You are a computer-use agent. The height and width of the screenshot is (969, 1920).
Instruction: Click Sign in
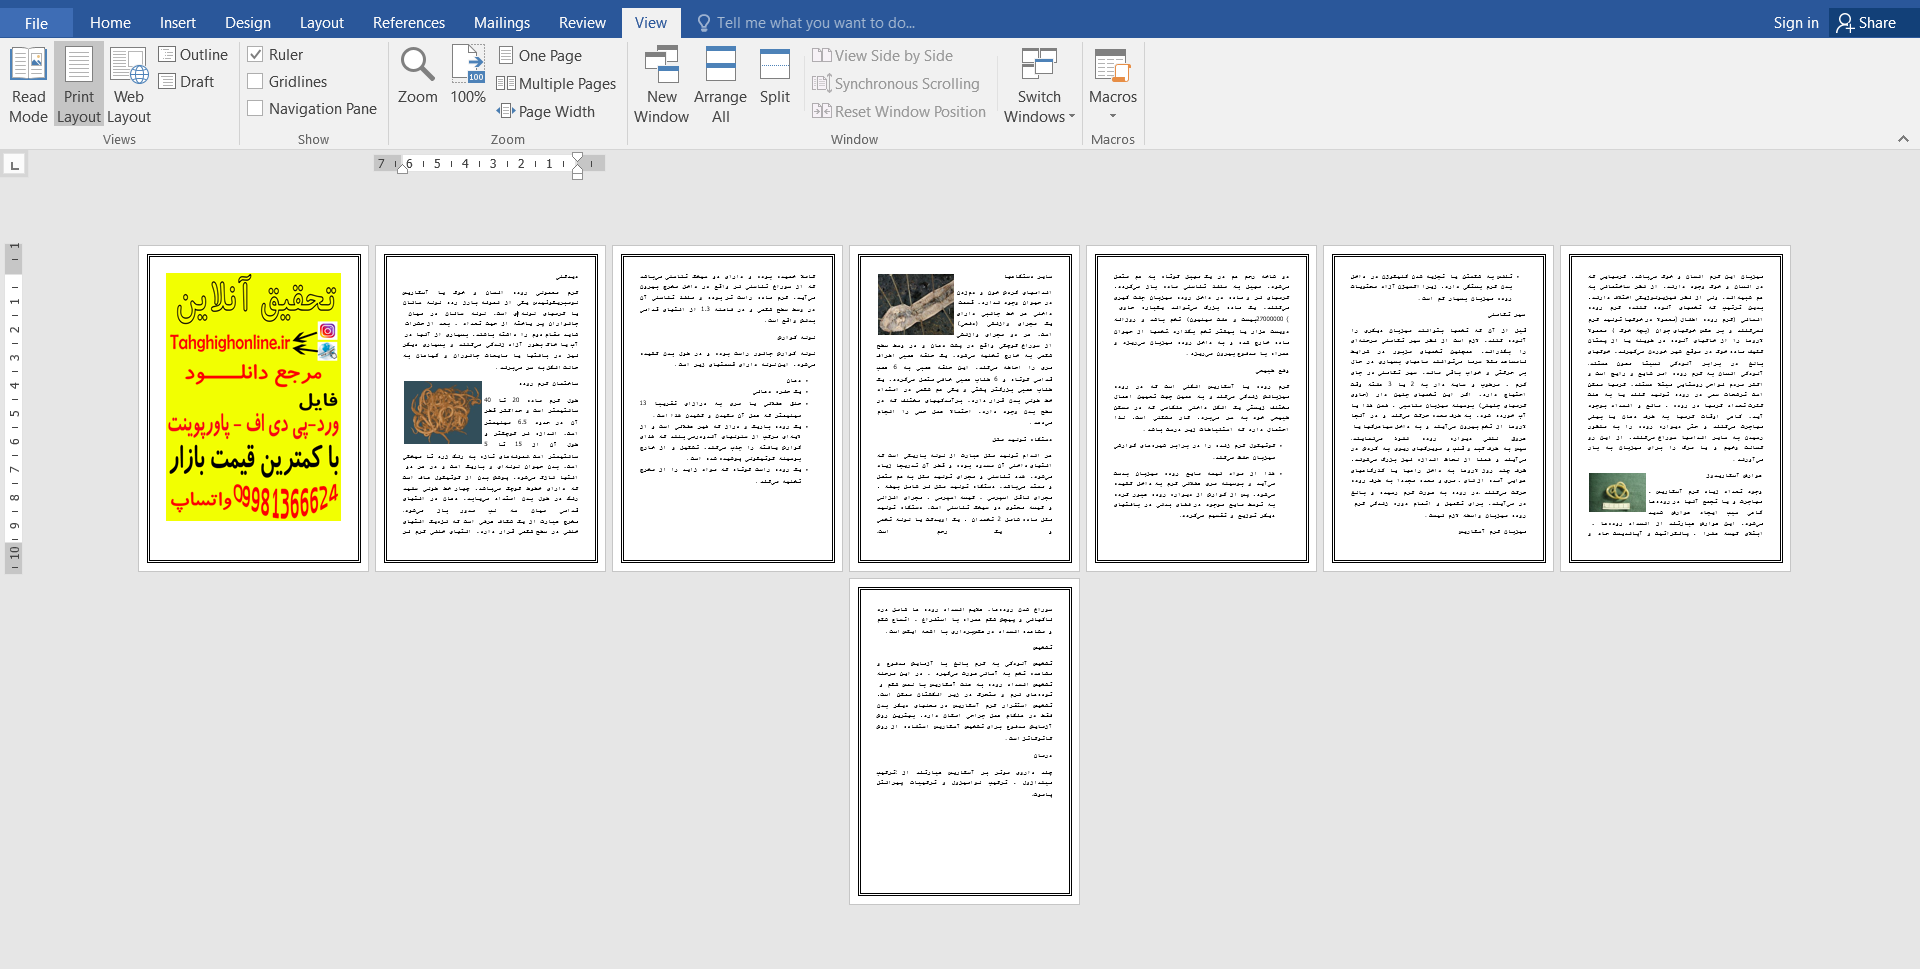1796,23
